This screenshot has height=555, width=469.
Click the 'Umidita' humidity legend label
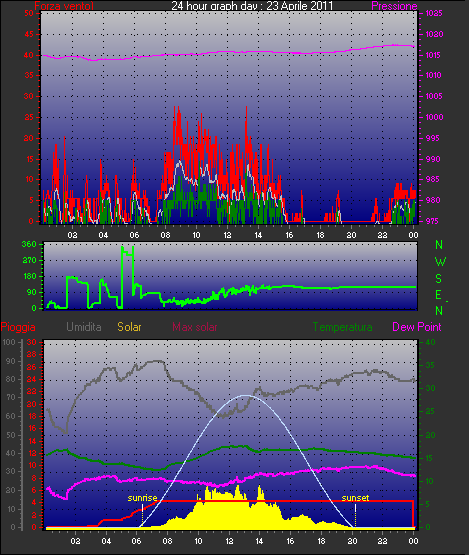84,327
